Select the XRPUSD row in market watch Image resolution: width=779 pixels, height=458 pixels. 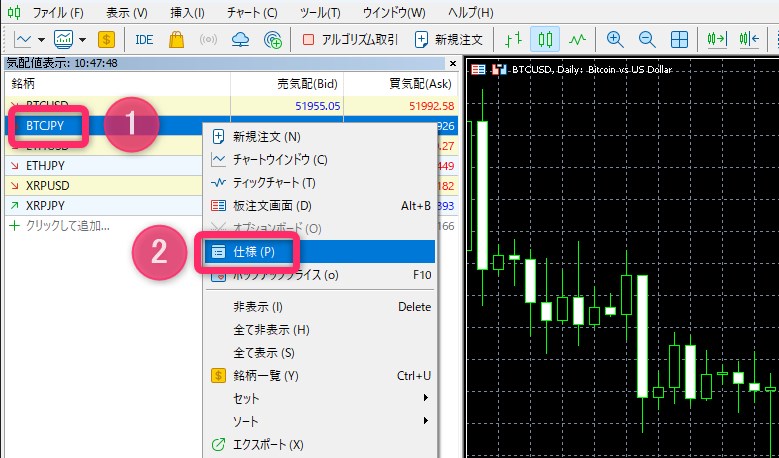(x=48, y=186)
